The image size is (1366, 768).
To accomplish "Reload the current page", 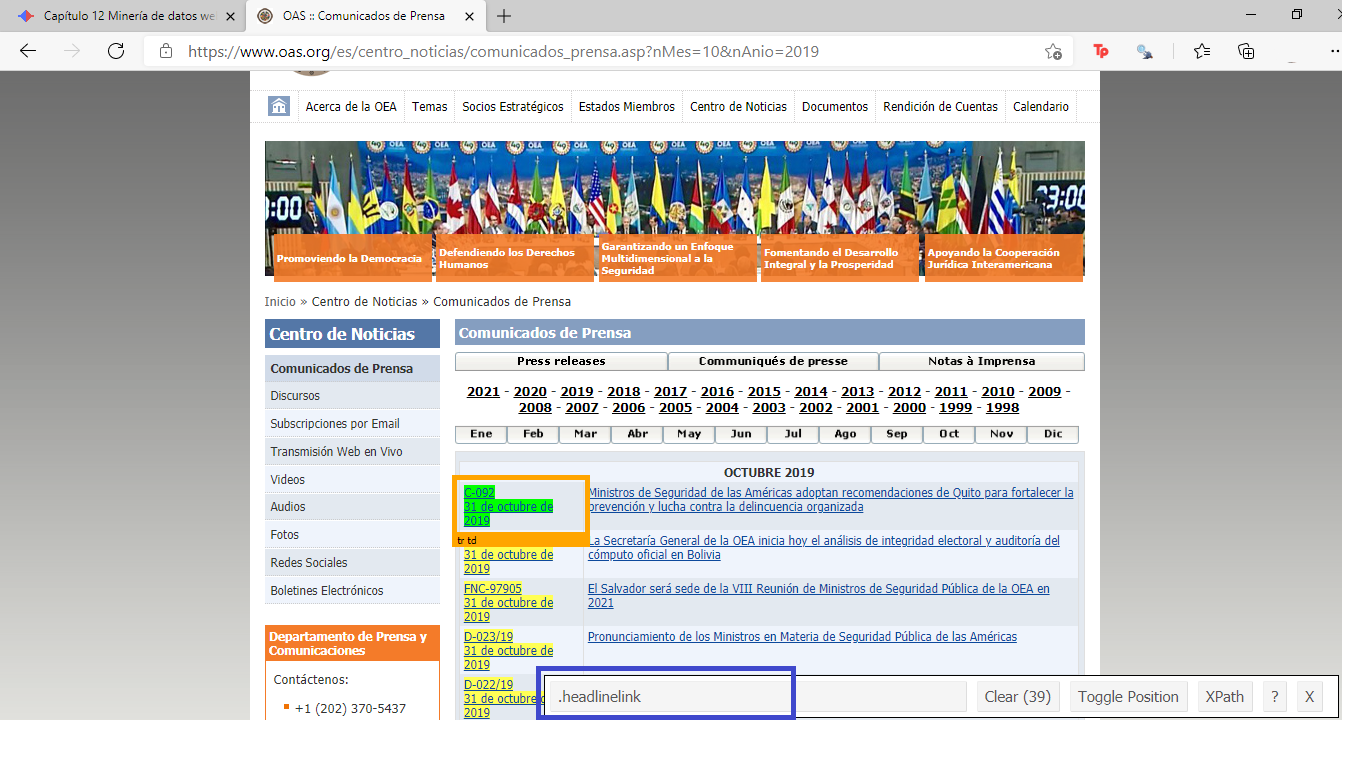I will click(116, 51).
